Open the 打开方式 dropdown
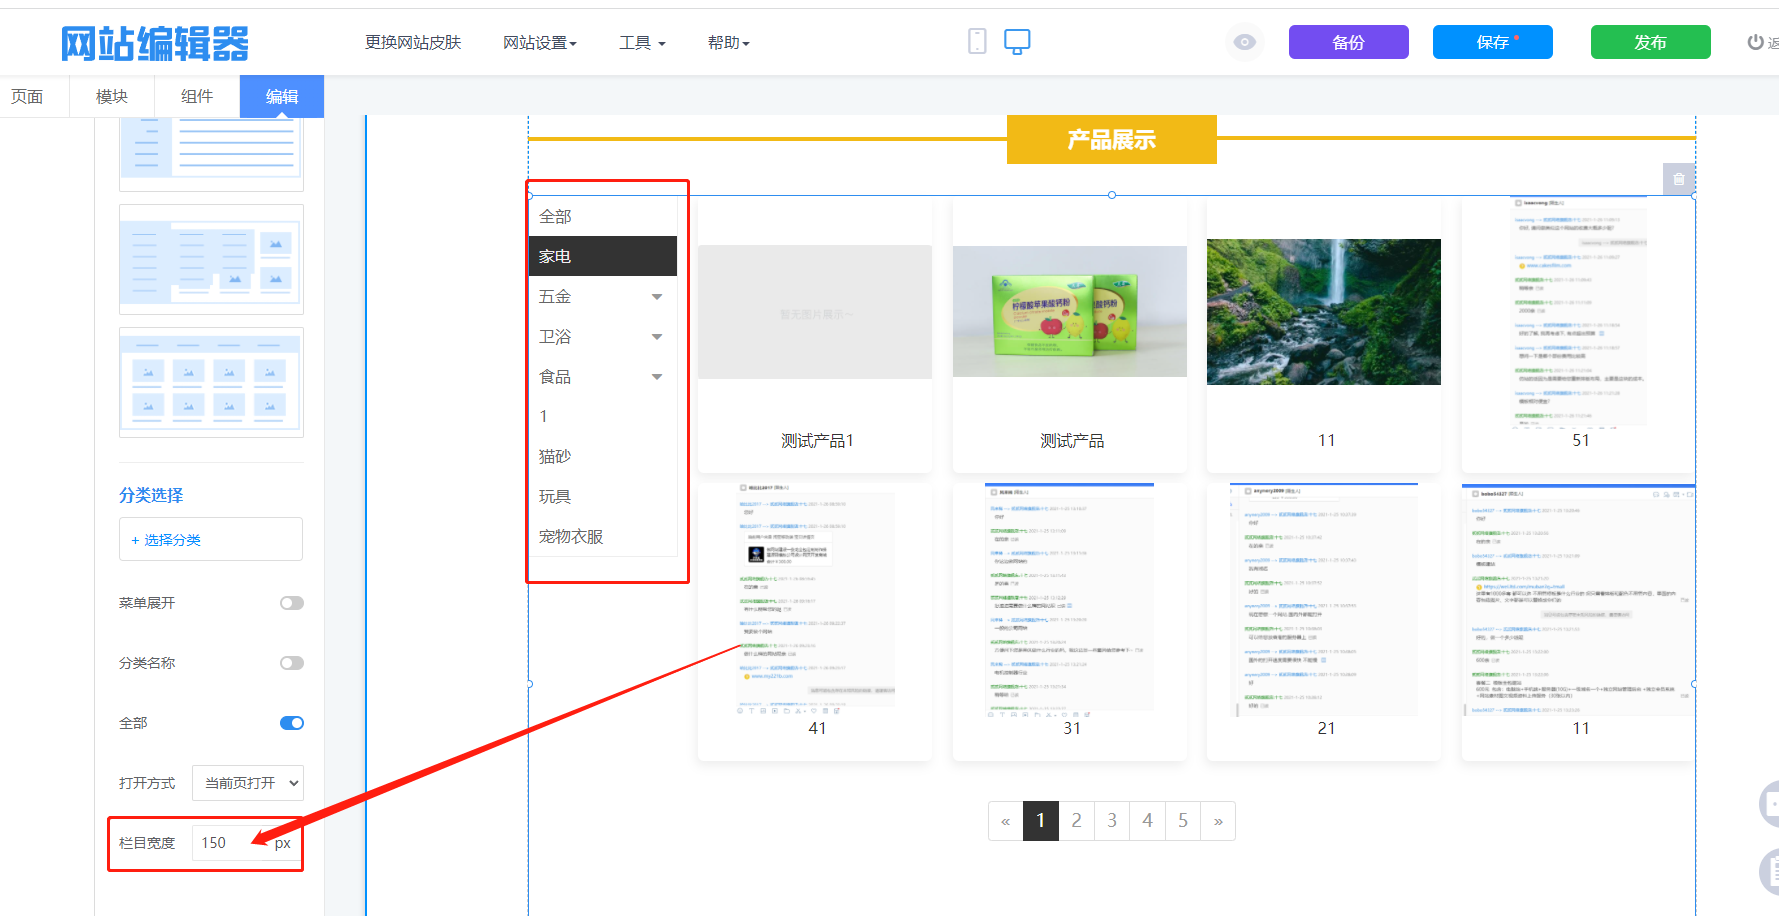 (x=248, y=783)
